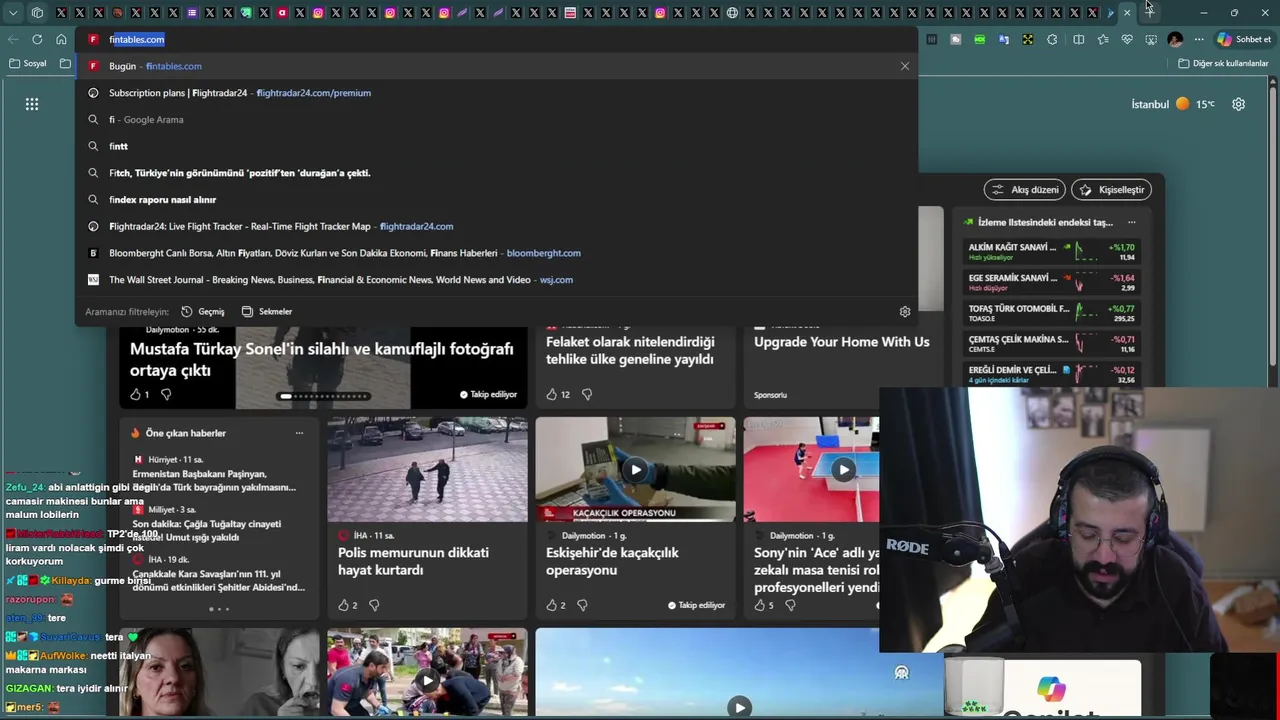Open The Wall Street Journal suggestion
1280x720 pixels.
coord(496,280)
